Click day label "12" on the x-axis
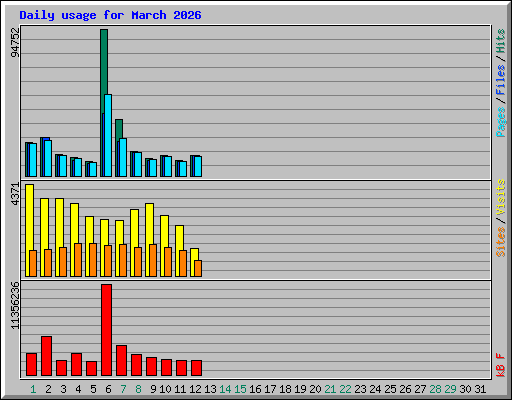Image resolution: width=512 pixels, height=400 pixels. pos(195,389)
